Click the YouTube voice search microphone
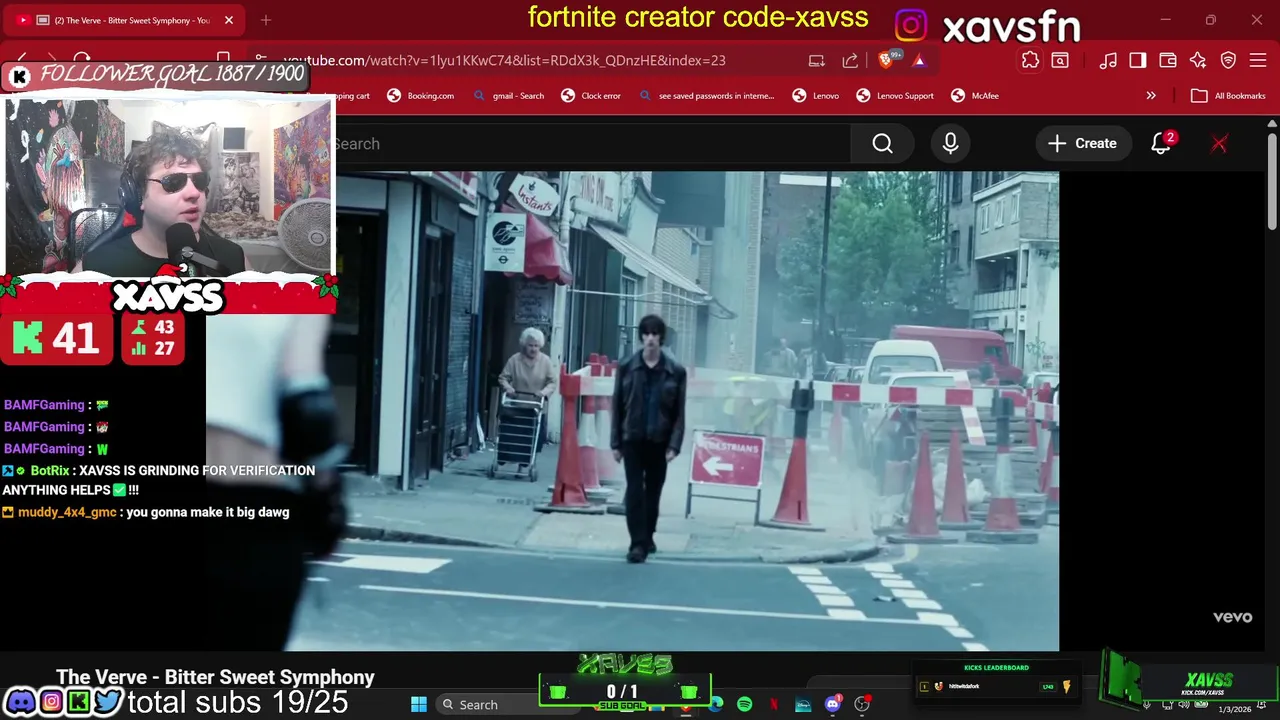 pos(950,143)
